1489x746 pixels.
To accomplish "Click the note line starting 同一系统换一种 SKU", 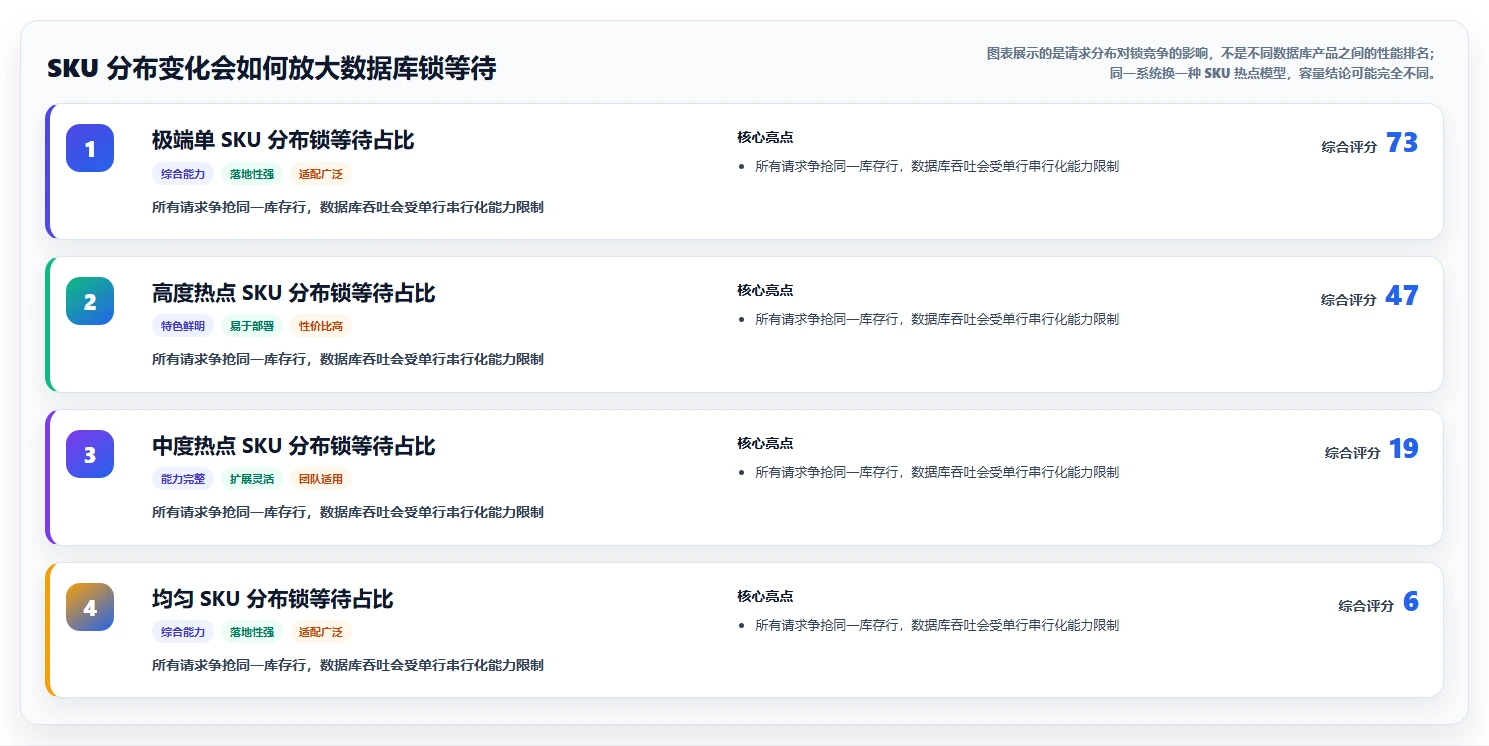I will pos(1273,73).
